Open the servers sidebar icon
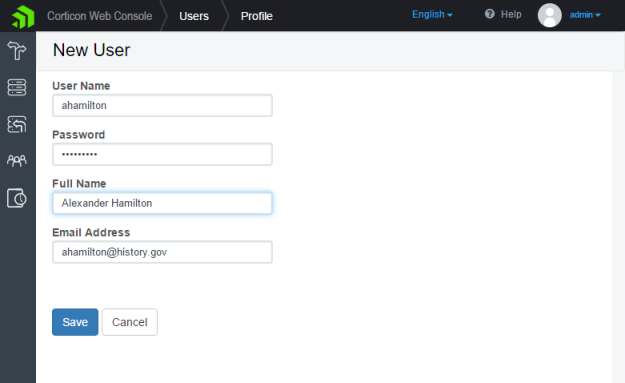The height and width of the screenshot is (383, 625). point(17,87)
